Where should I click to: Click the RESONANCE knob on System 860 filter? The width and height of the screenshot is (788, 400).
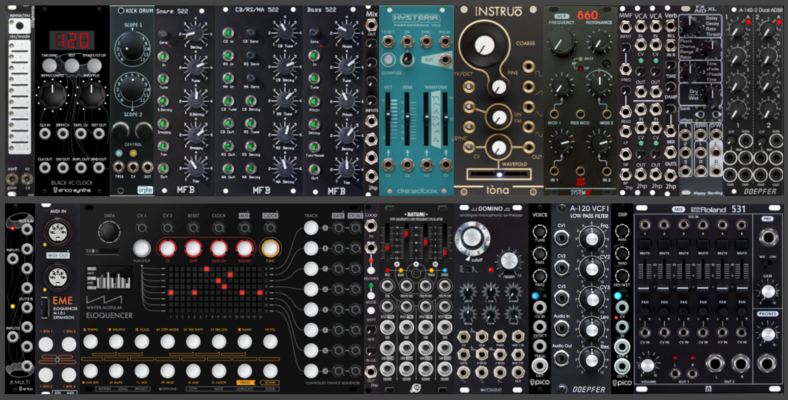pos(599,42)
